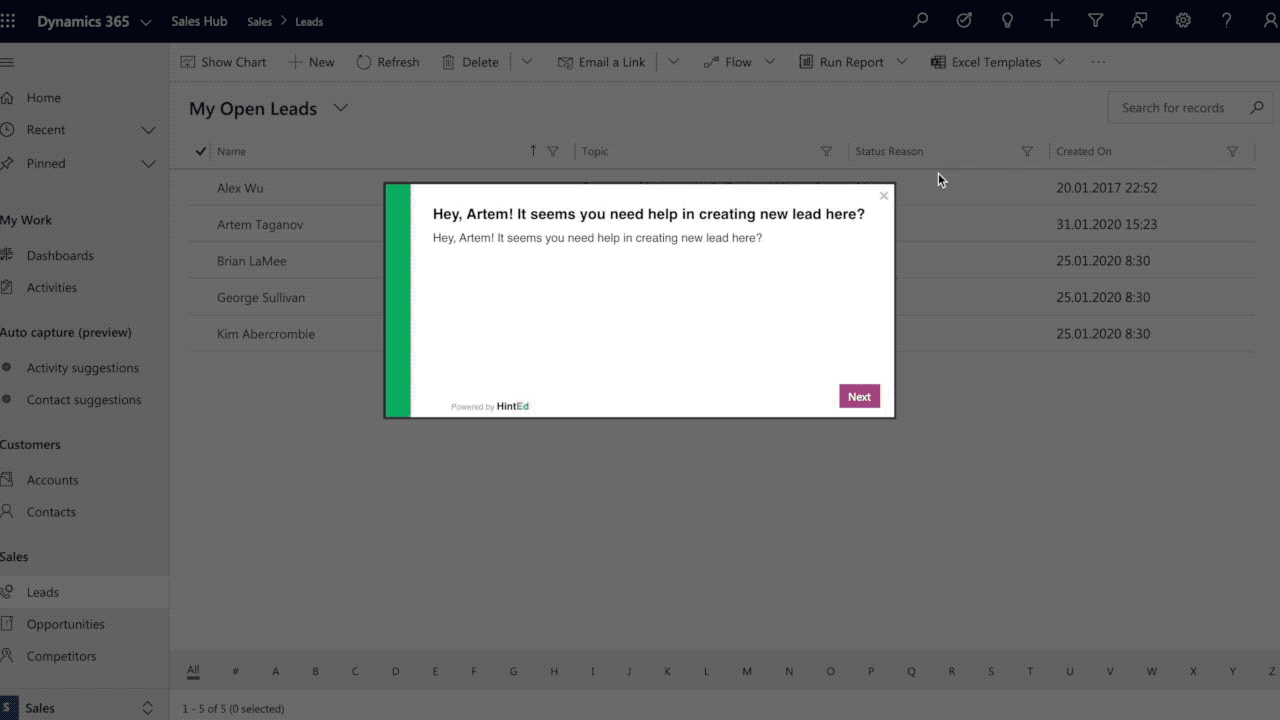The height and width of the screenshot is (720, 1280).
Task: Filter leads by letter A
Action: [x=276, y=671]
